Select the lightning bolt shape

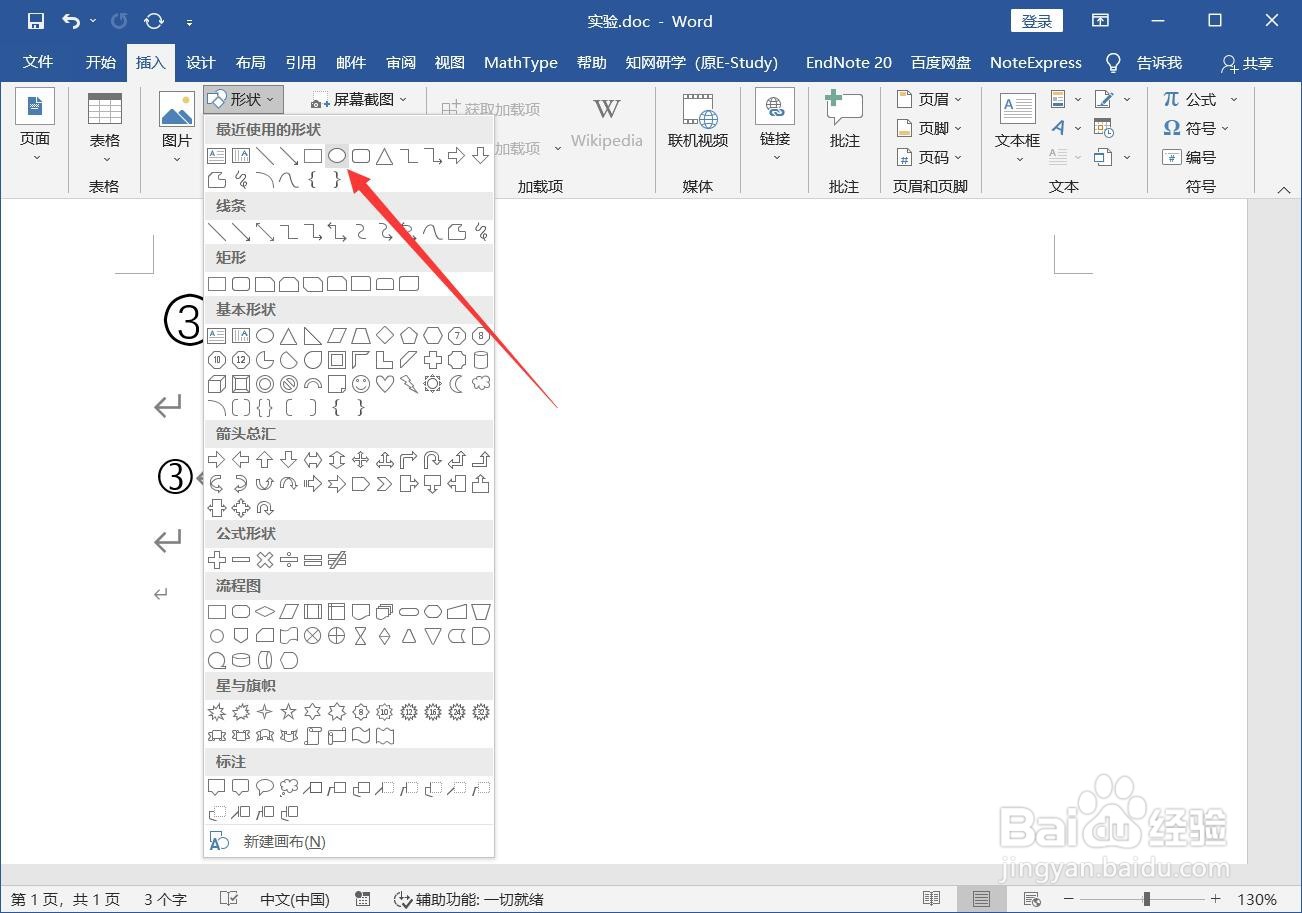409,384
